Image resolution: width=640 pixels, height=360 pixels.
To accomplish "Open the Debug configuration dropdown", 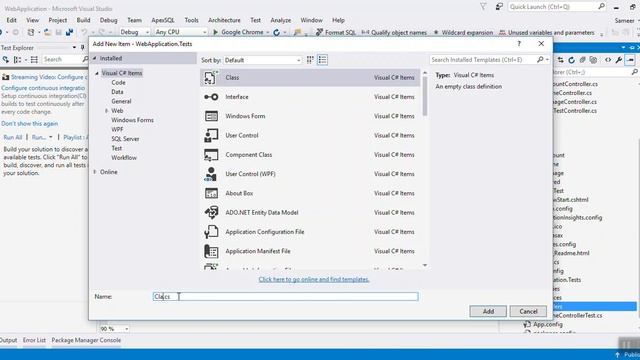I will 134,32.
